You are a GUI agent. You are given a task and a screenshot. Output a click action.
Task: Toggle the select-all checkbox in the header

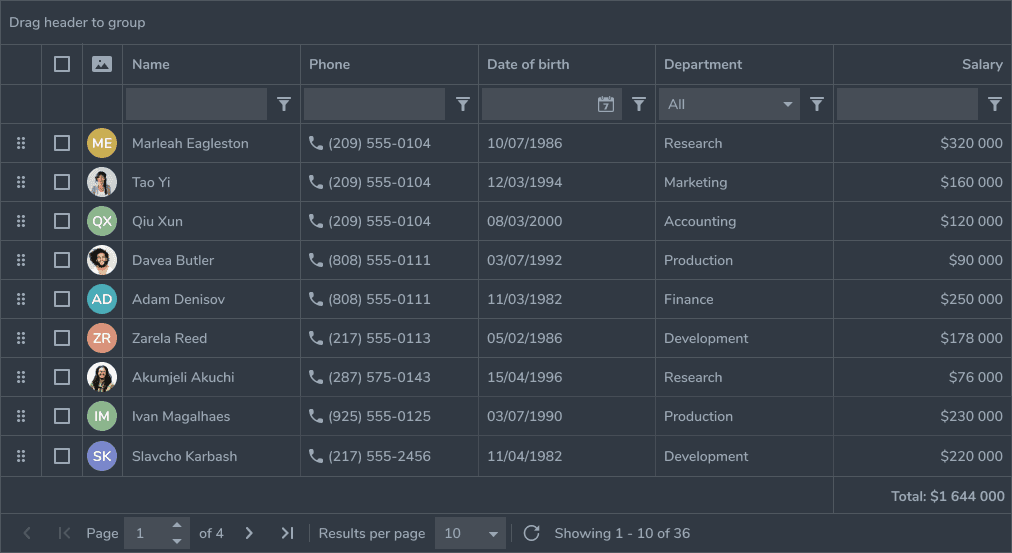(62, 64)
